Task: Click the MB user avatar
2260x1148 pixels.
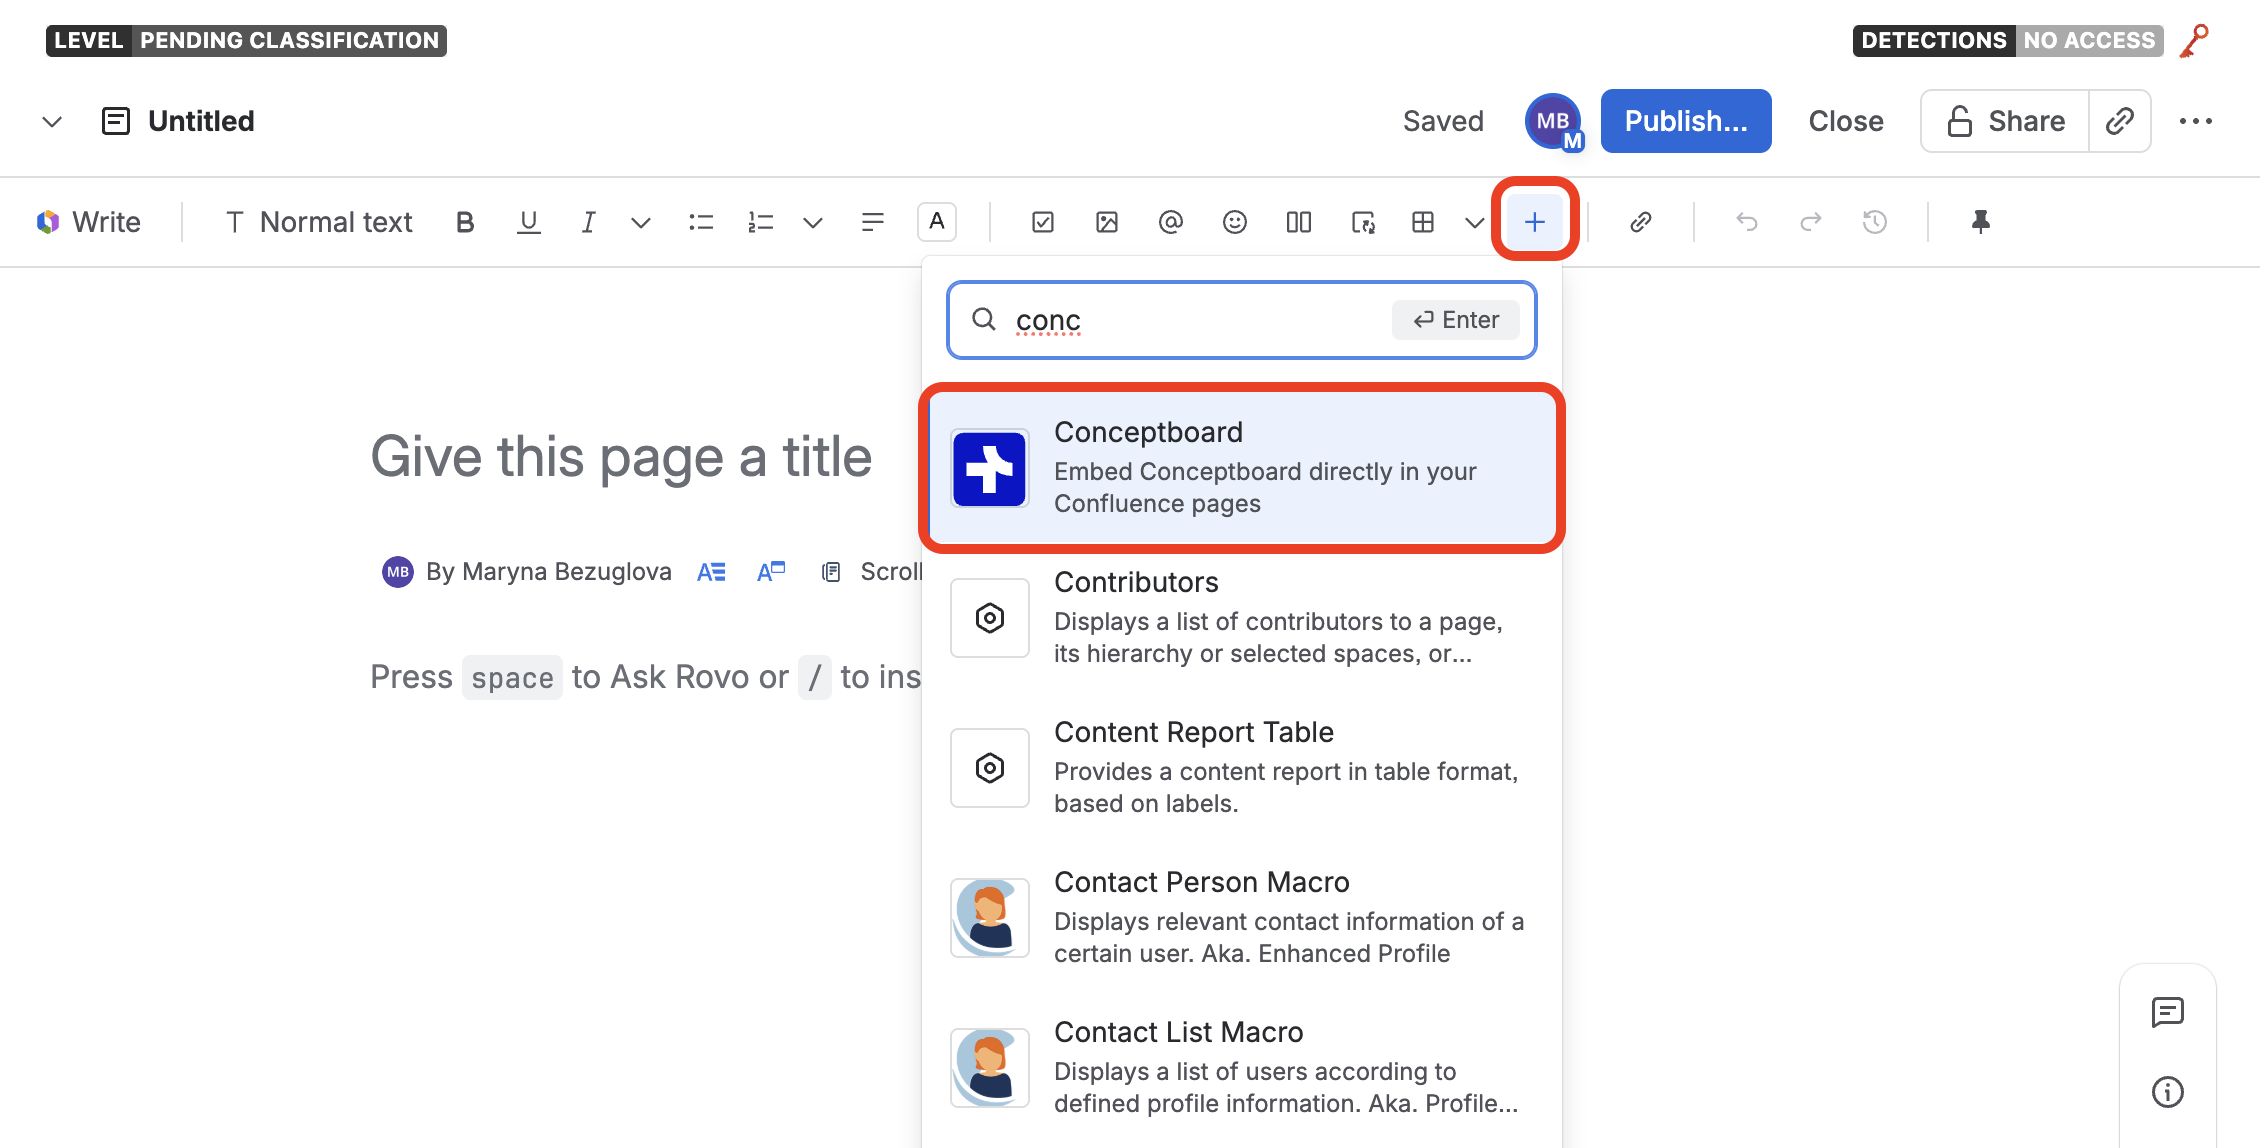Action: [1553, 121]
